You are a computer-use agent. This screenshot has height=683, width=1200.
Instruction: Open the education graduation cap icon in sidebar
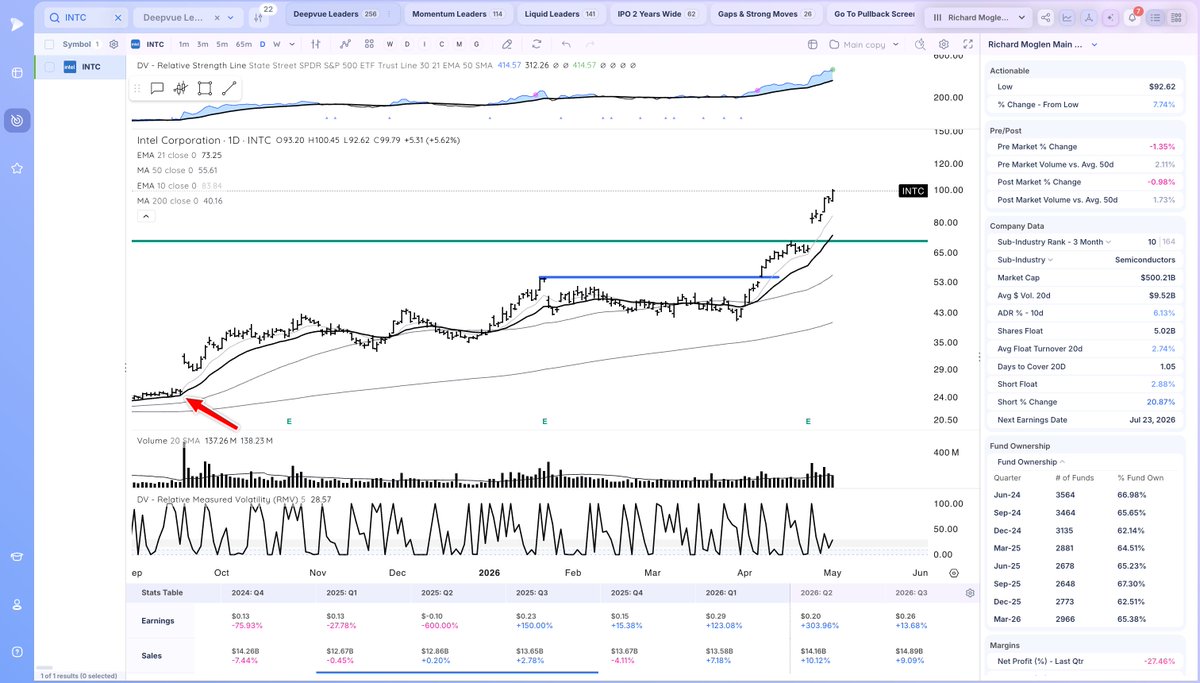tap(17, 557)
